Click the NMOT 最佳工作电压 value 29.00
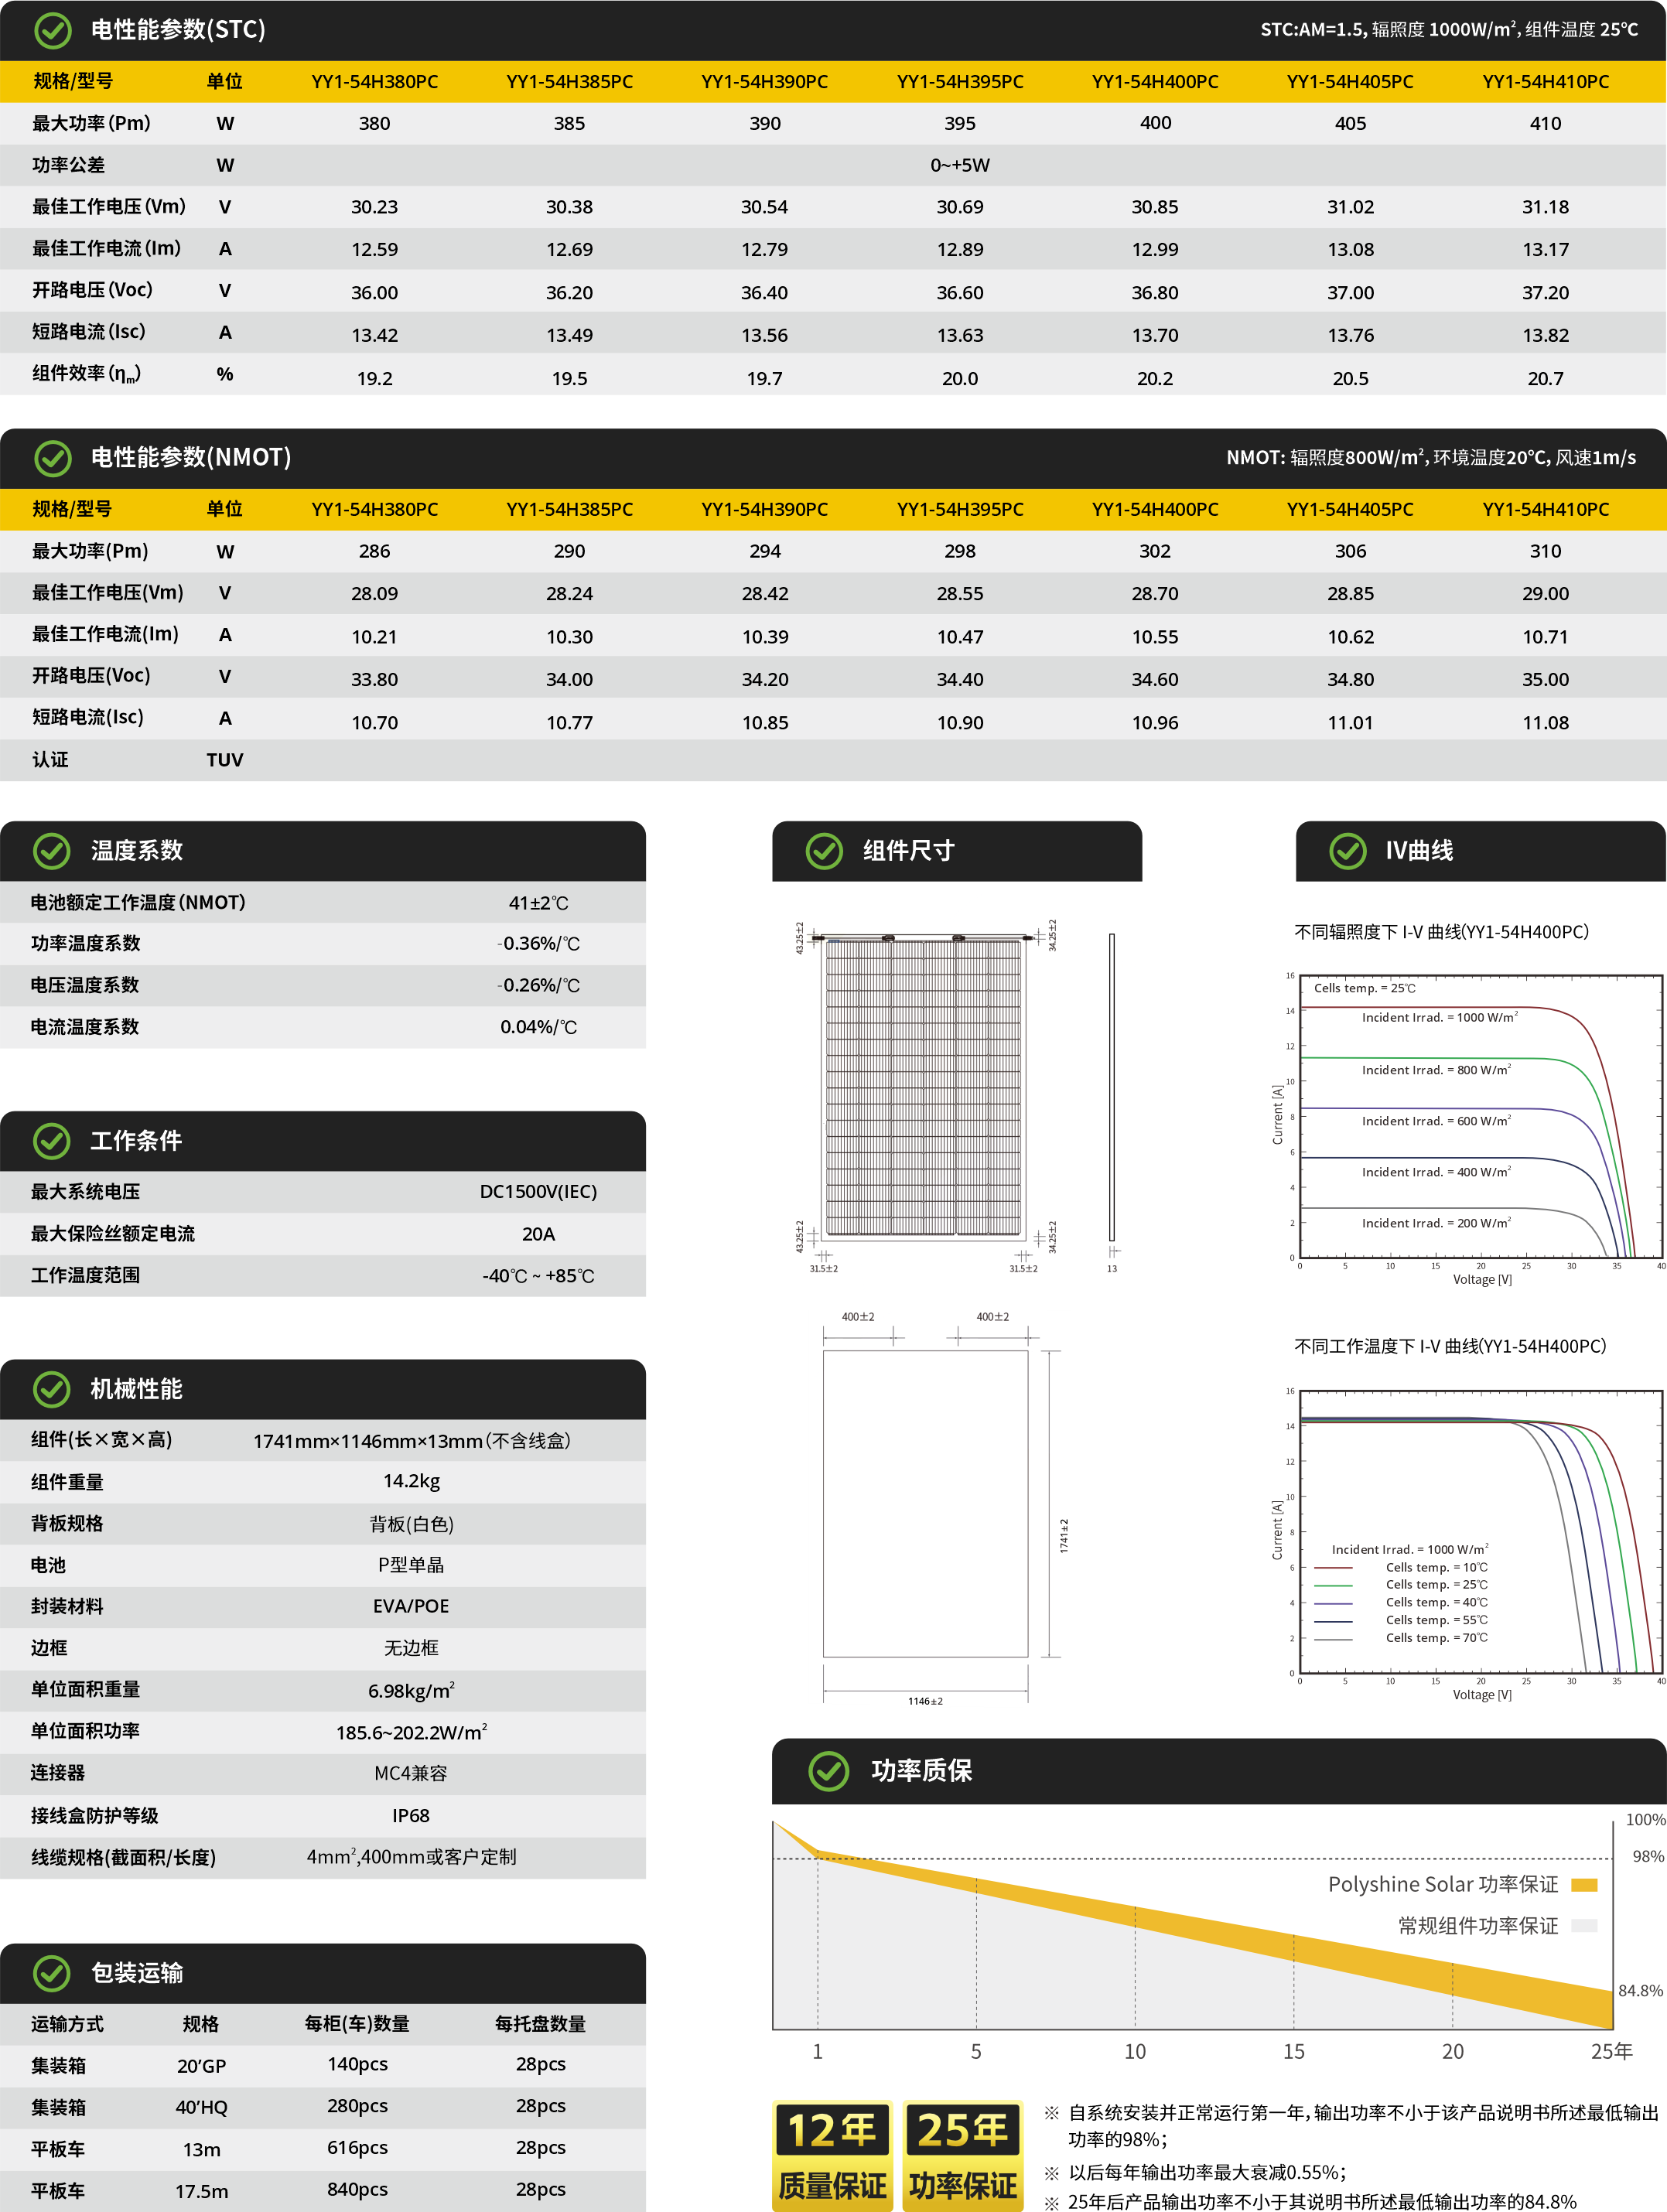The height and width of the screenshot is (2212, 1667). click(x=1546, y=594)
